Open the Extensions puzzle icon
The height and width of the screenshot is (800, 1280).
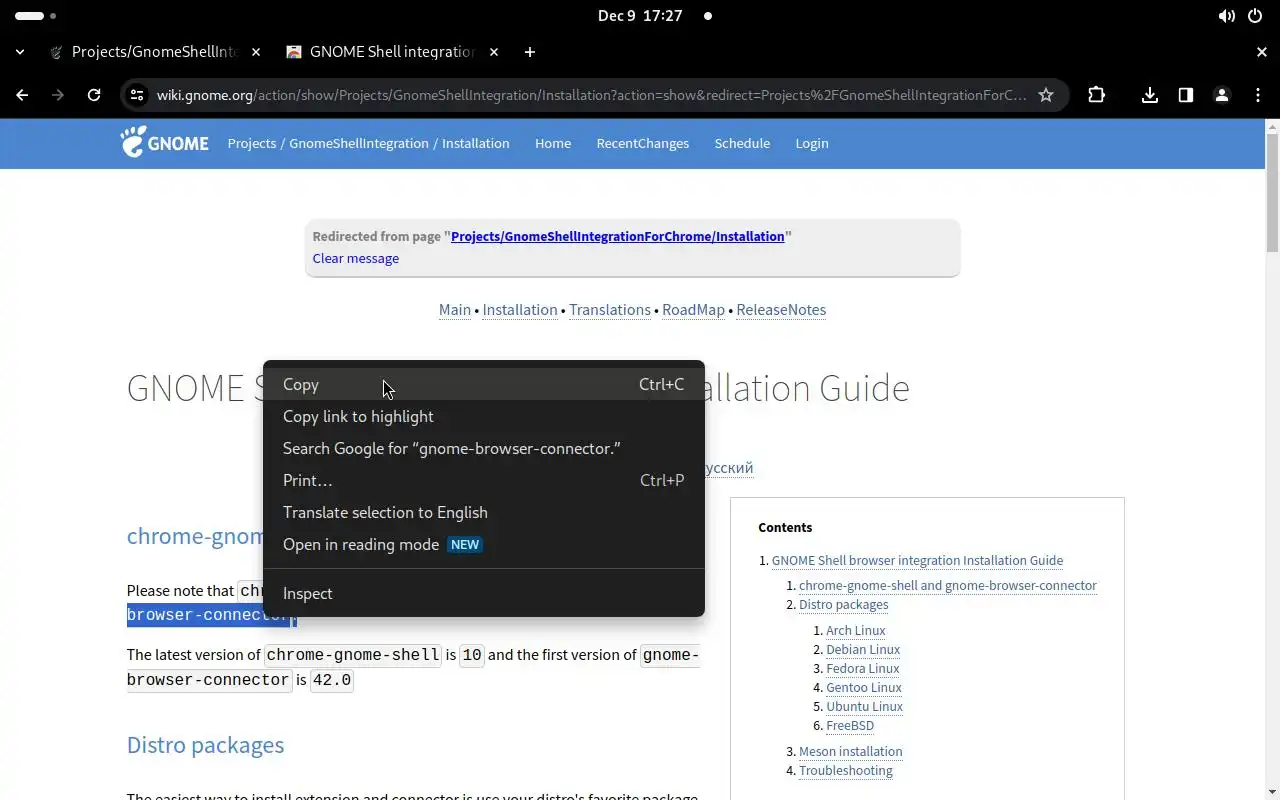coord(1096,95)
